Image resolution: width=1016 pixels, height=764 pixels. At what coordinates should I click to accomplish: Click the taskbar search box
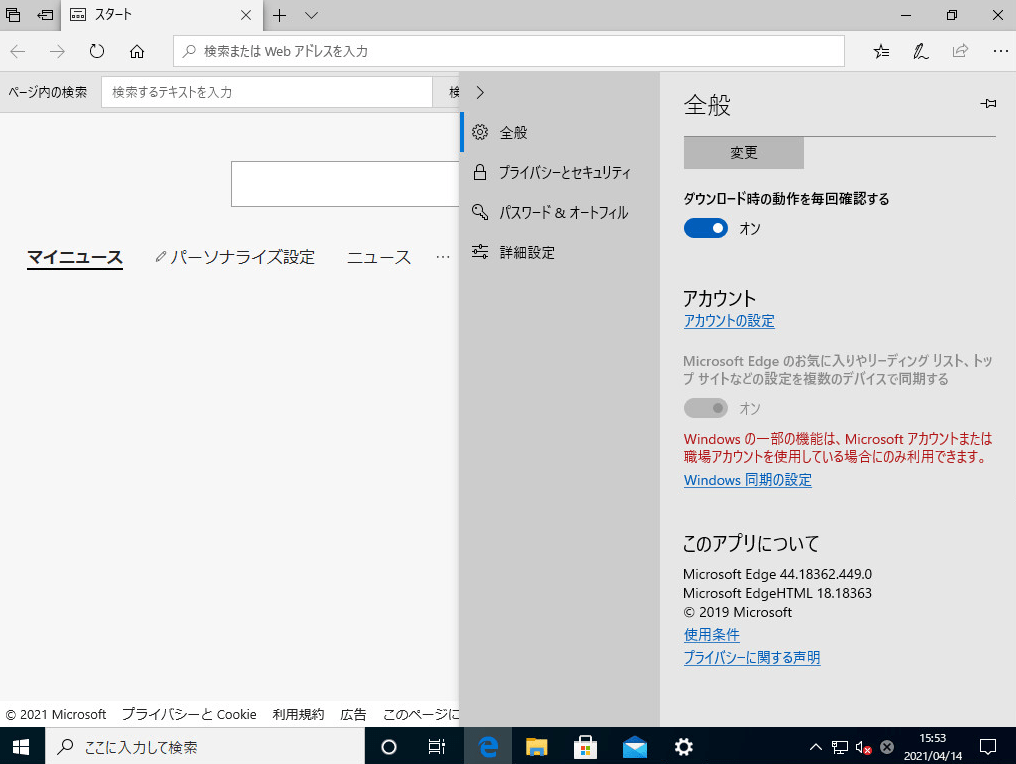(205, 747)
